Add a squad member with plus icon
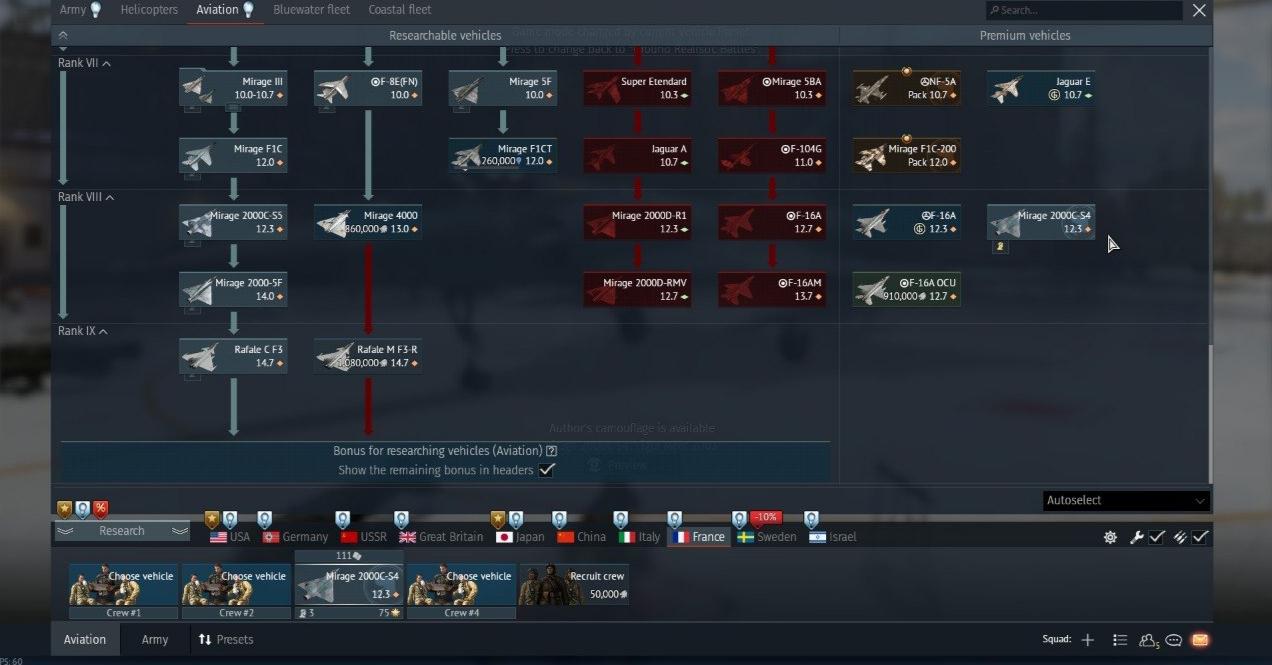The height and width of the screenshot is (665, 1272). coord(1088,640)
